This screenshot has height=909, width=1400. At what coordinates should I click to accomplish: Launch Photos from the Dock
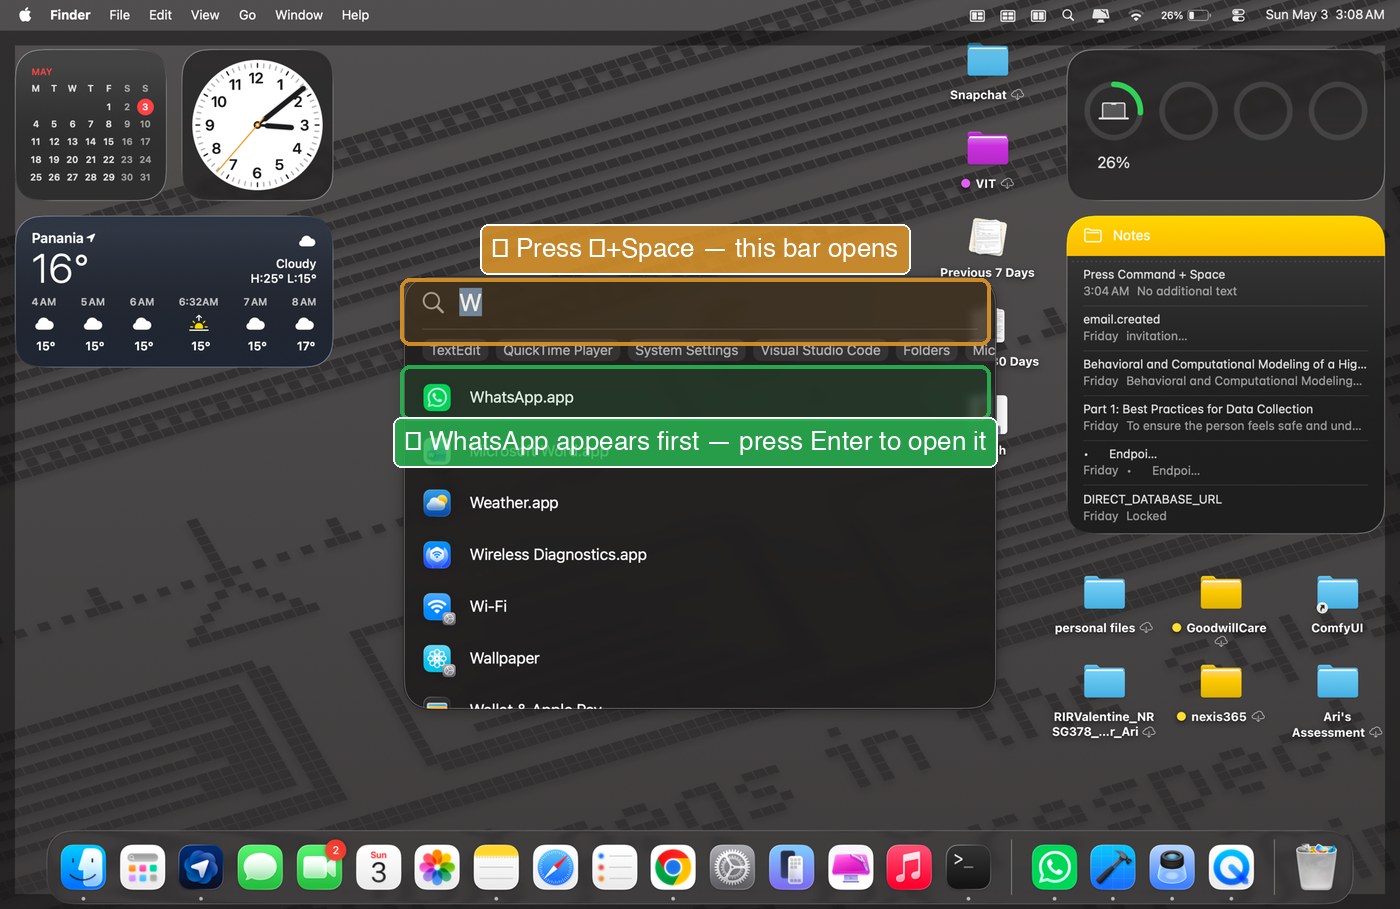coord(437,867)
